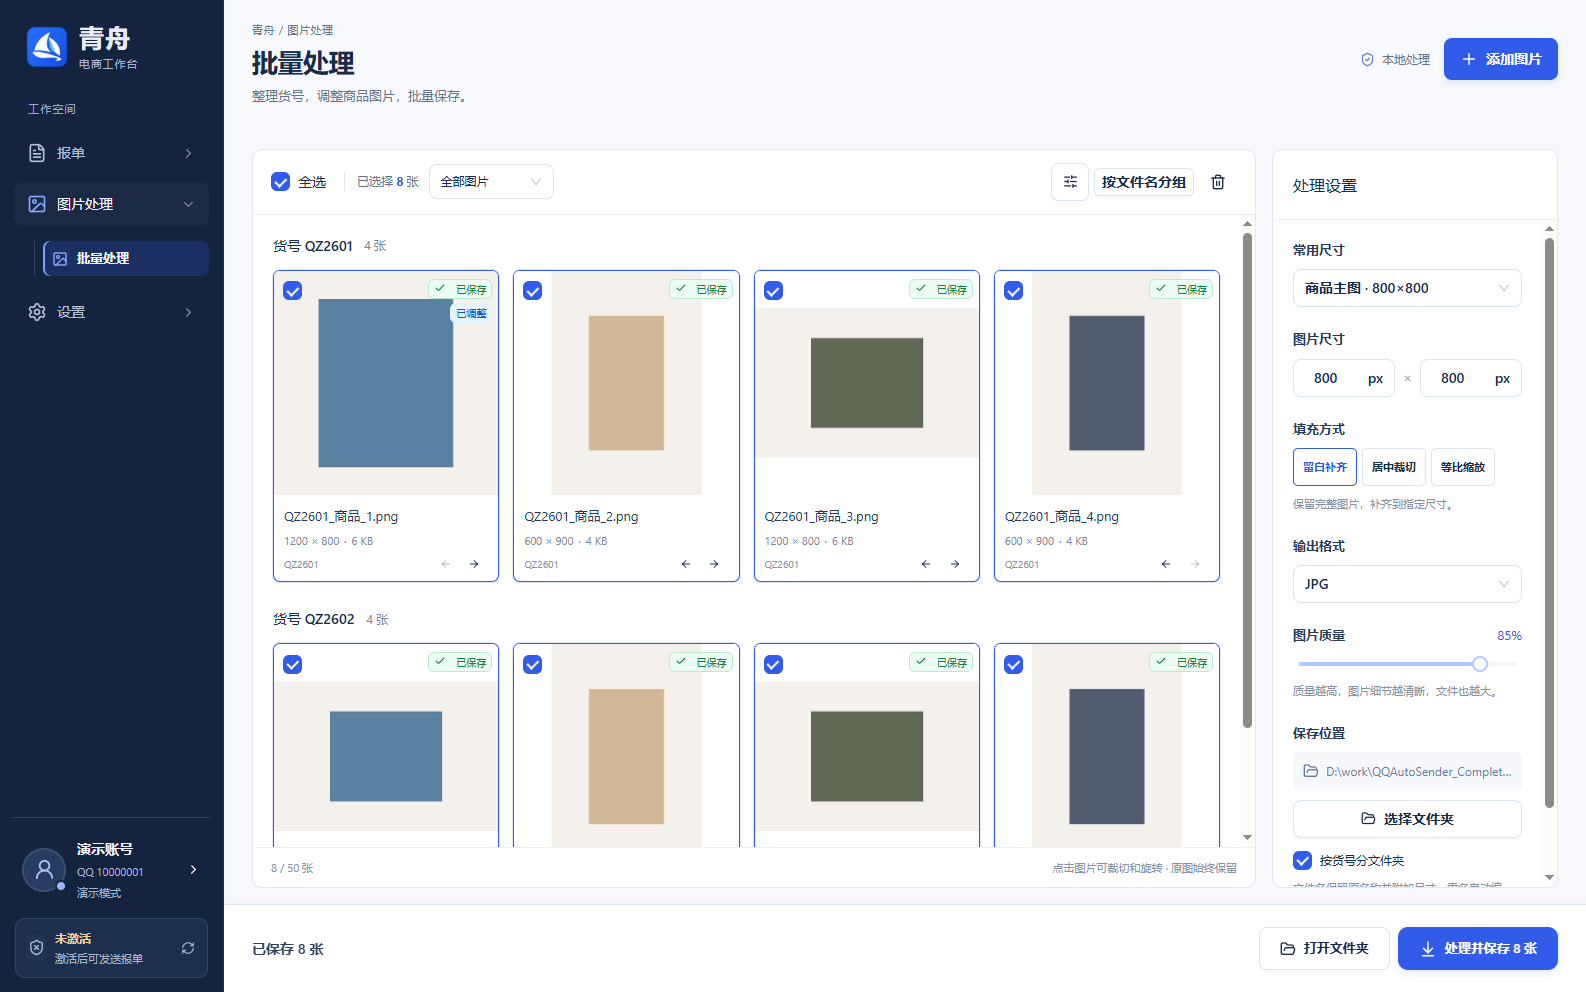This screenshot has width=1586, height=992.
Task: Select 等比缩放 fill mode
Action: [x=1463, y=467]
